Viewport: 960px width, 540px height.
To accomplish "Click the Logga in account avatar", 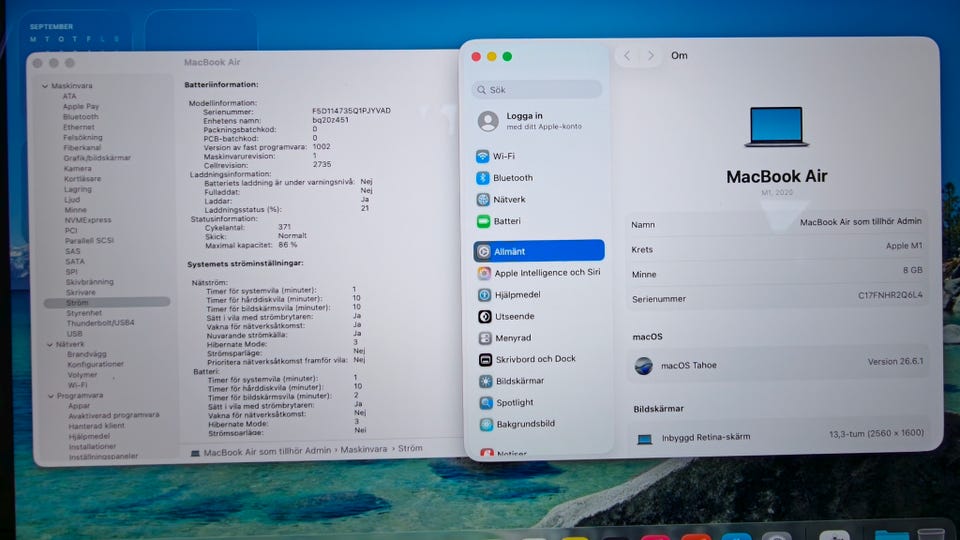I will tap(488, 121).
